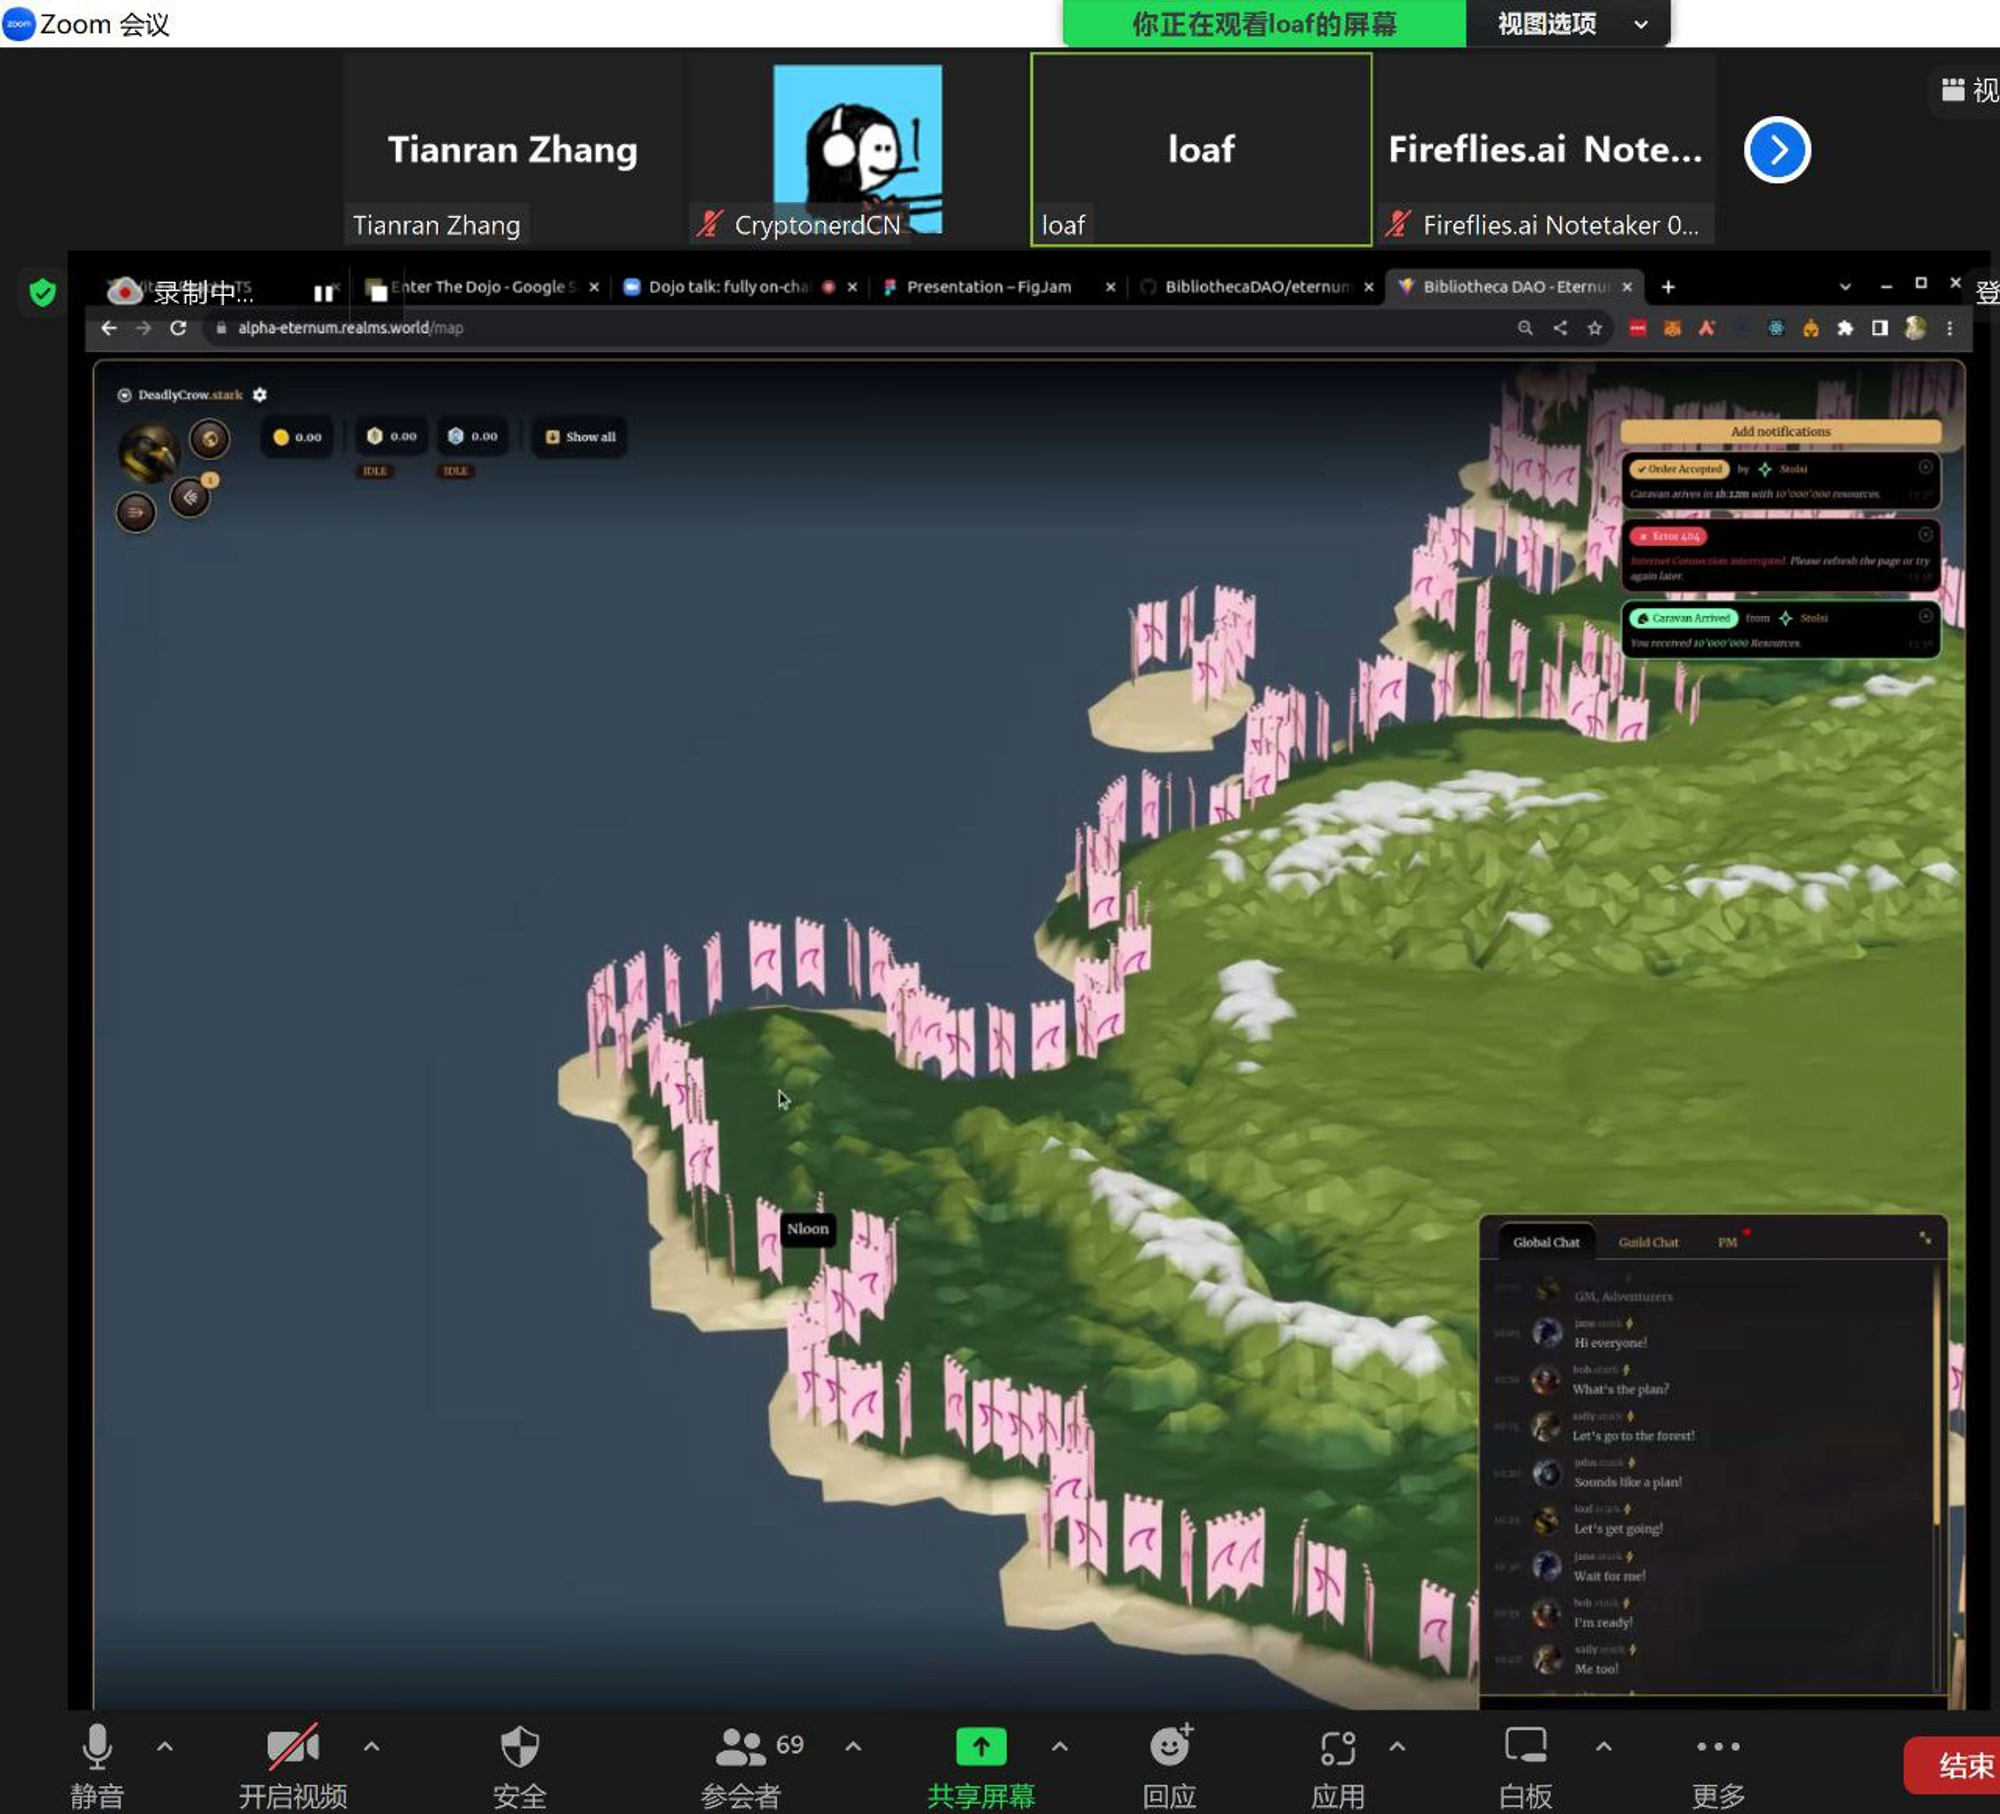Toggle the browser side panel icon
Viewport: 2000px width, 1814px height.
pyautogui.click(x=1880, y=328)
